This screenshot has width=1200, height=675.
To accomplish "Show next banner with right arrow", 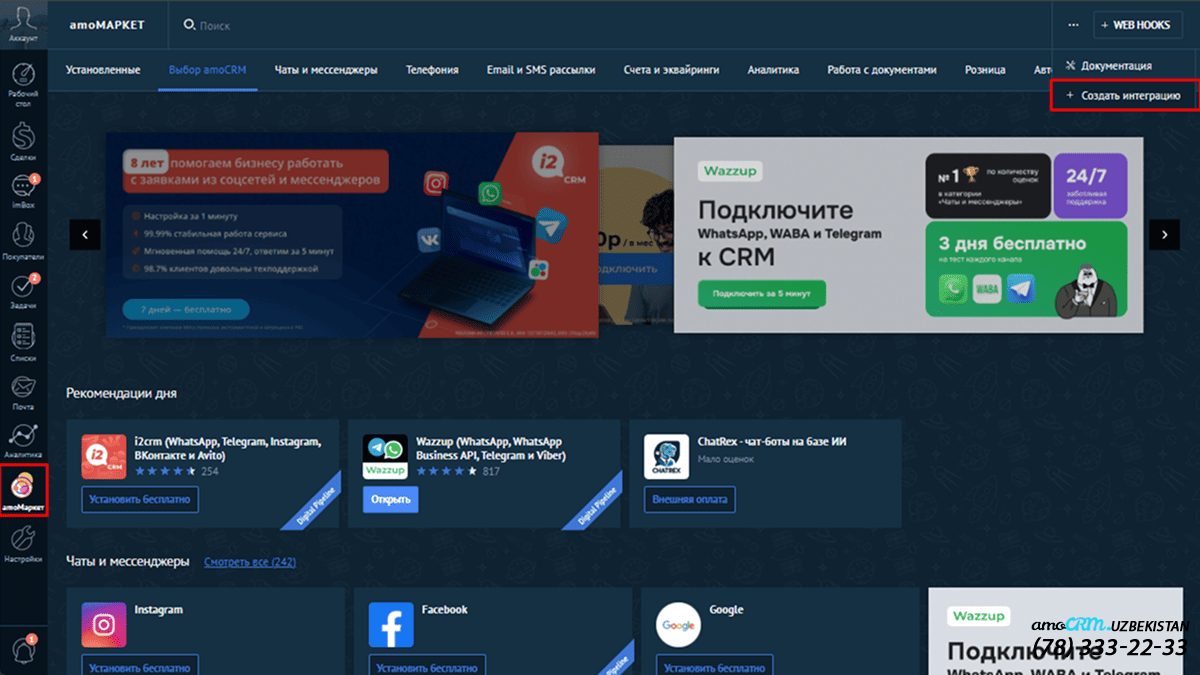I will point(1164,234).
